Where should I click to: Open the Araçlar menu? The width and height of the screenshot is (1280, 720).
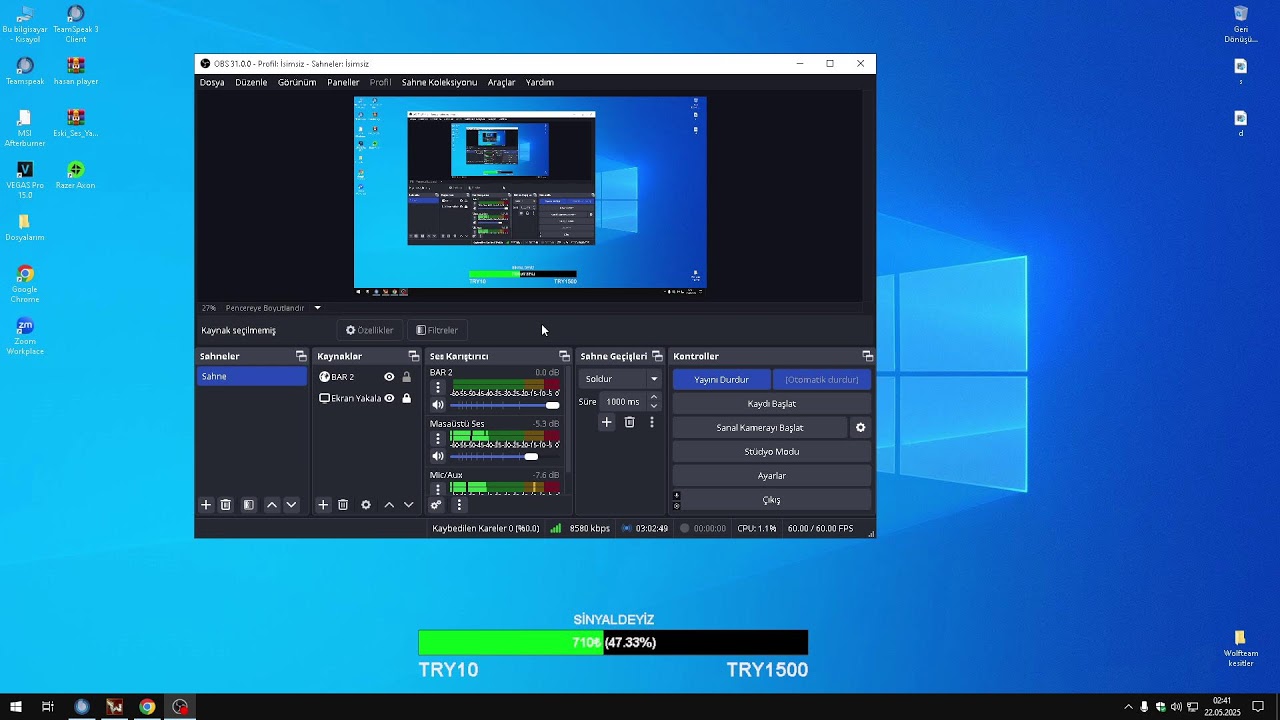coord(501,82)
